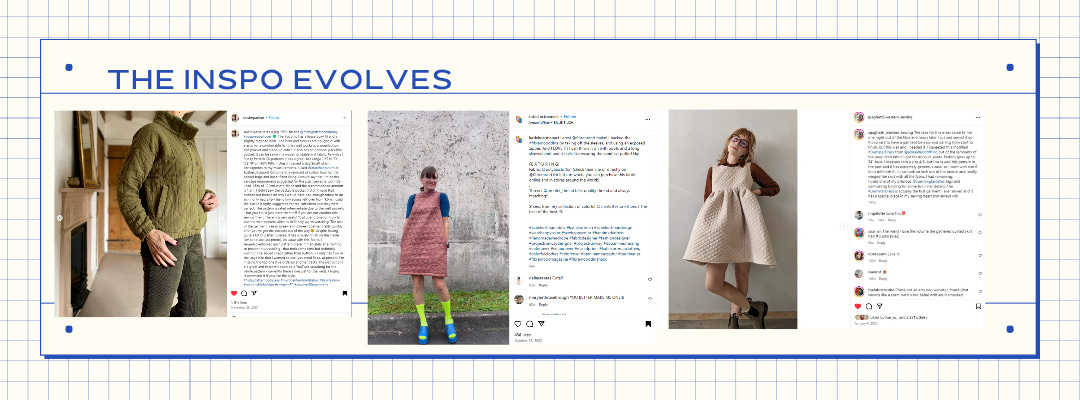
Task: Like the first comment on cream dress post
Action: click(980, 215)
